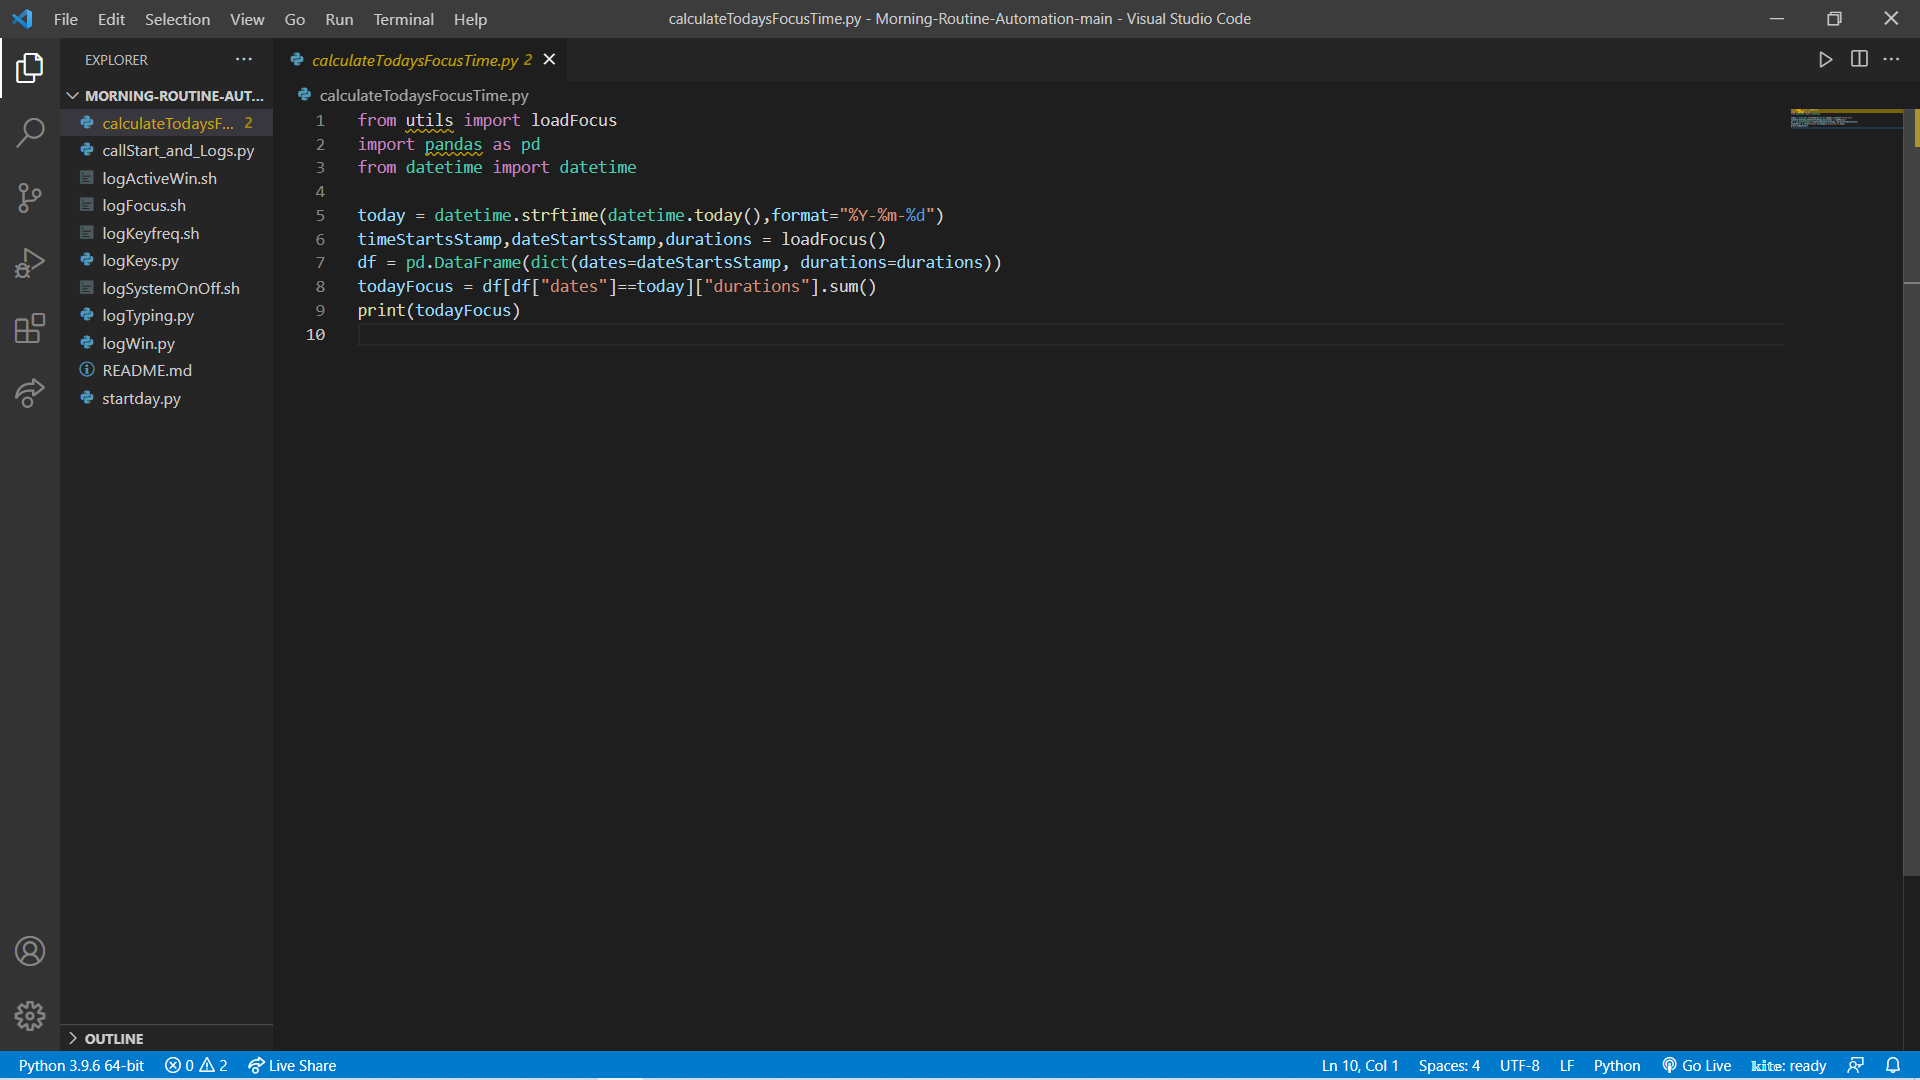Toggle Go Live server in status bar

click(1696, 1066)
